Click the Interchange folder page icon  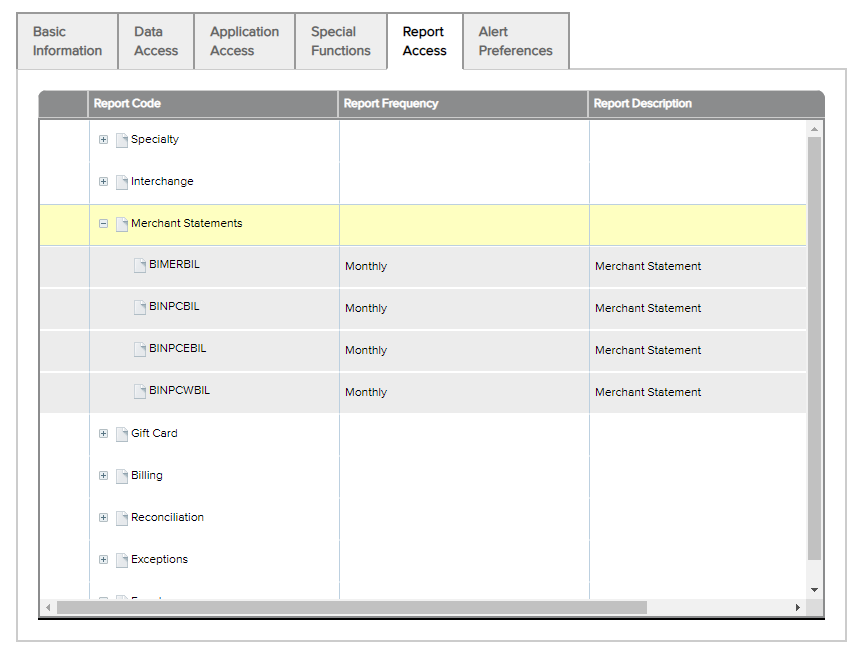pos(122,182)
